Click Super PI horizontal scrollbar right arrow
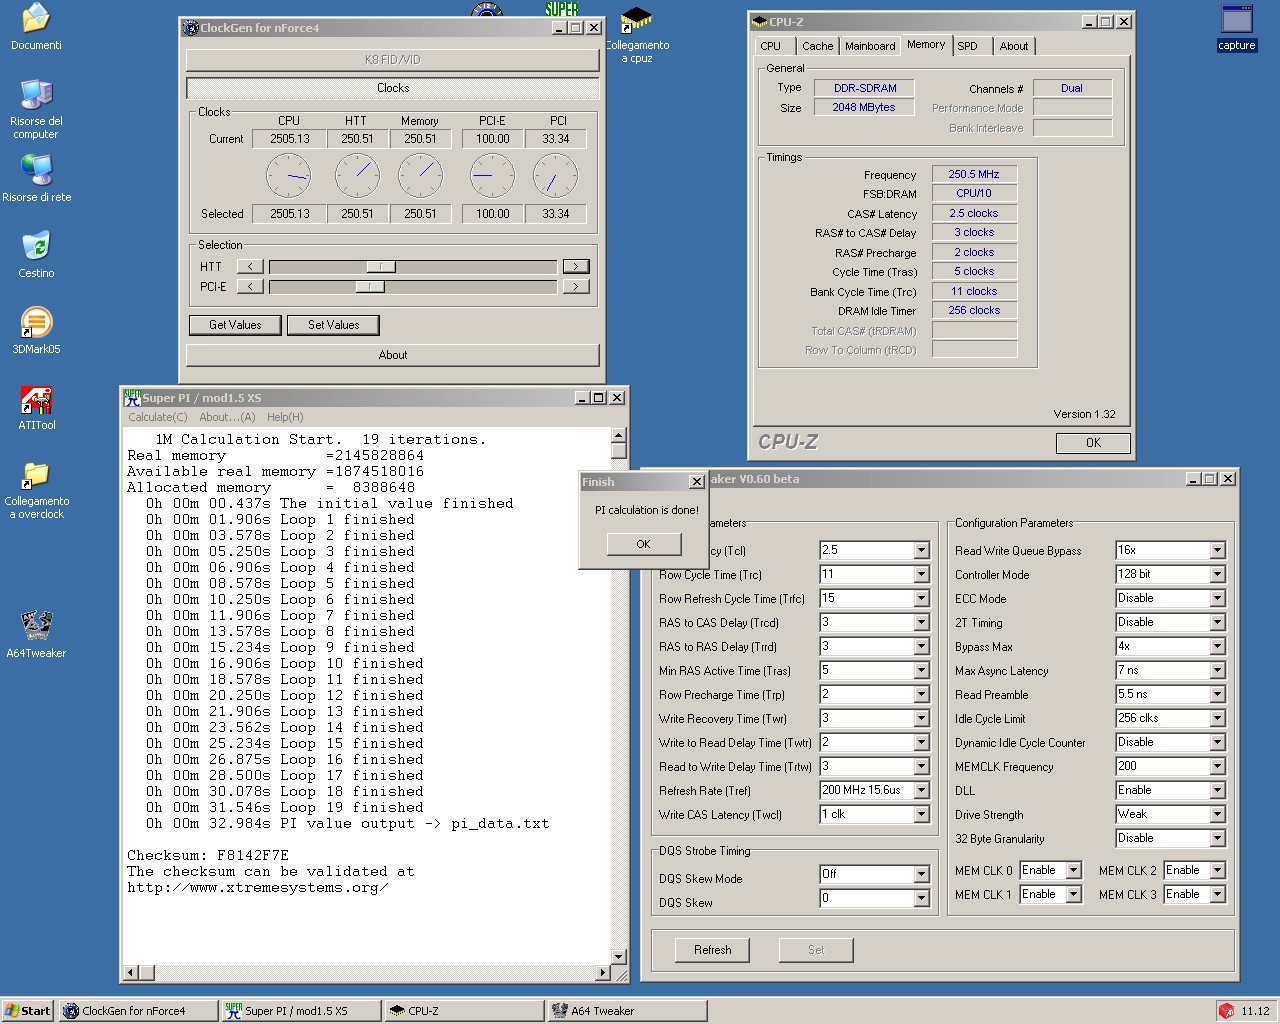This screenshot has width=1280, height=1024. tap(602, 972)
